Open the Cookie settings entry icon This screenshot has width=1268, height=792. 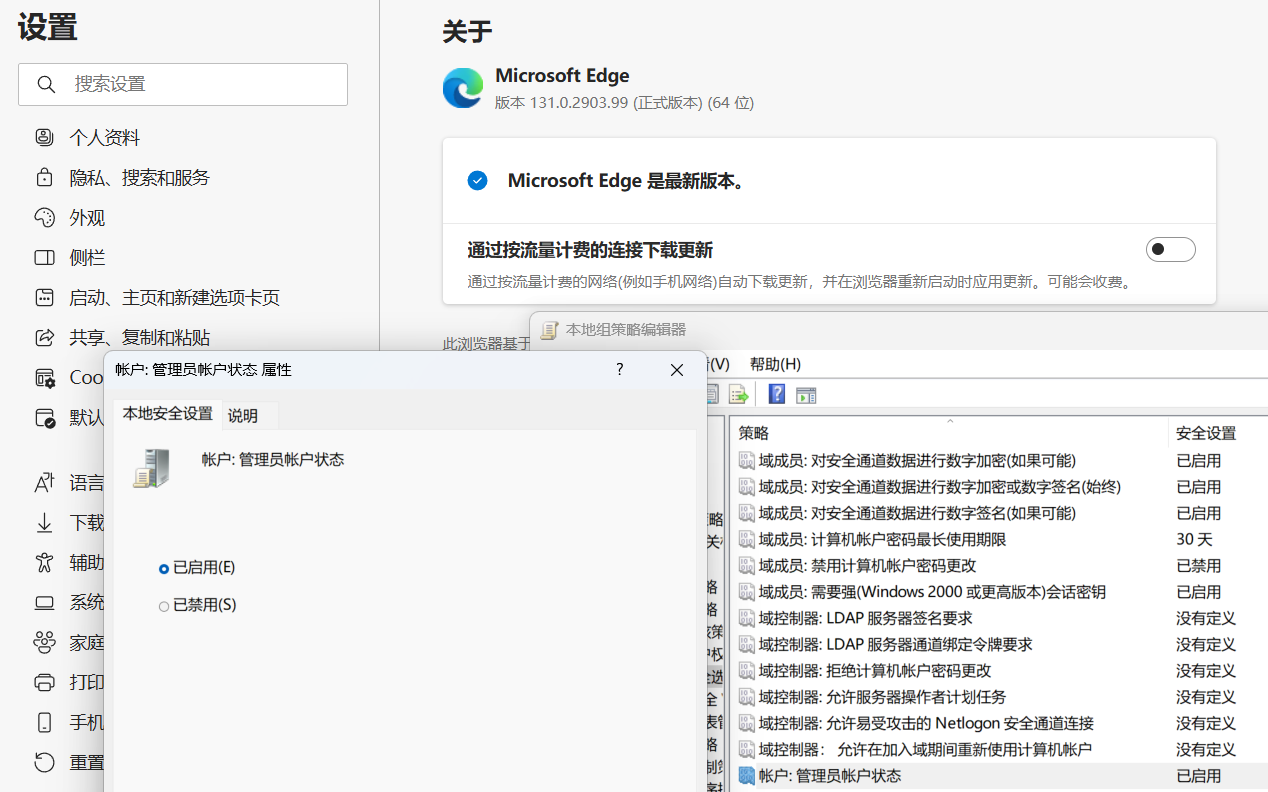pos(45,378)
